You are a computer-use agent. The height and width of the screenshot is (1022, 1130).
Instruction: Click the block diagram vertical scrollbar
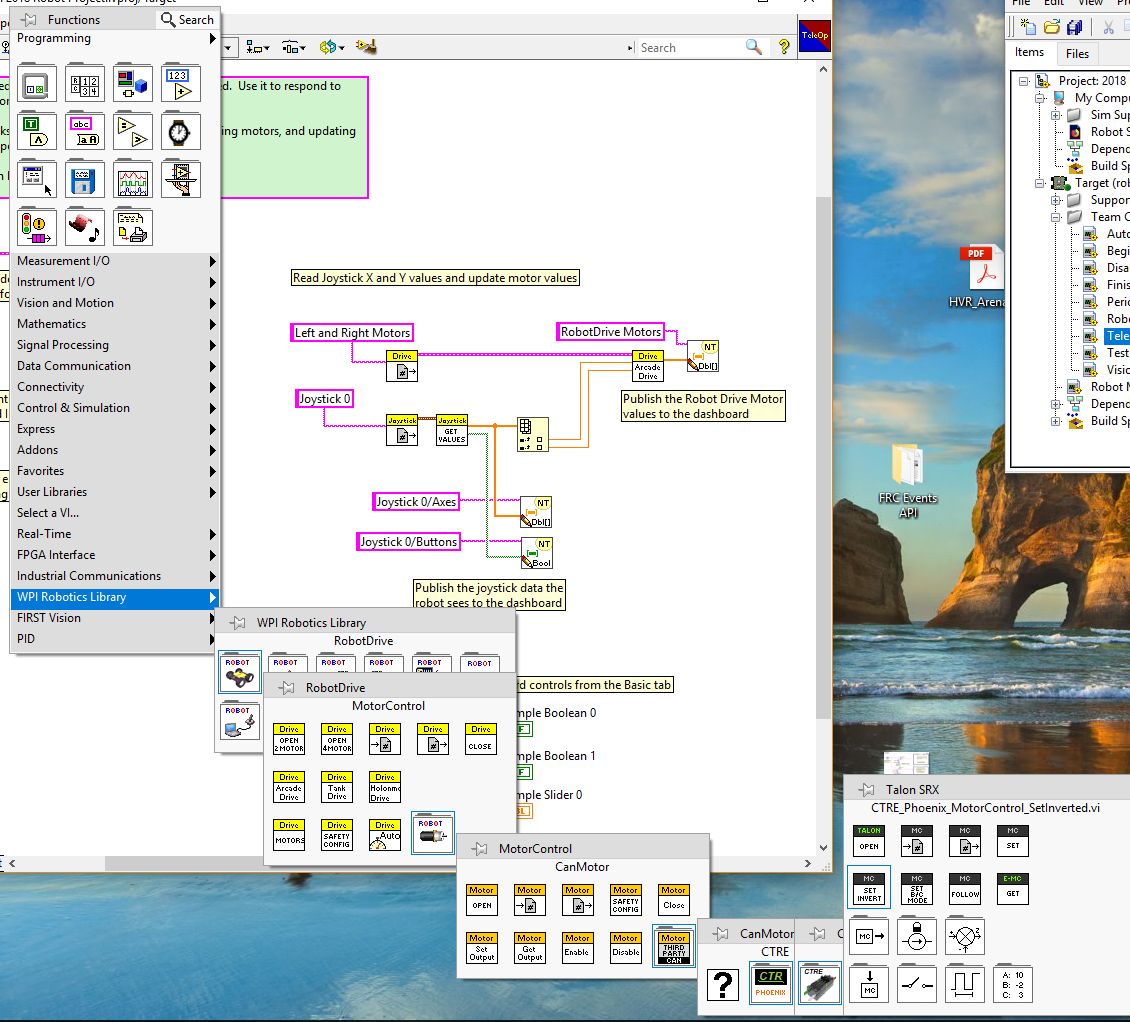pyautogui.click(x=824, y=458)
